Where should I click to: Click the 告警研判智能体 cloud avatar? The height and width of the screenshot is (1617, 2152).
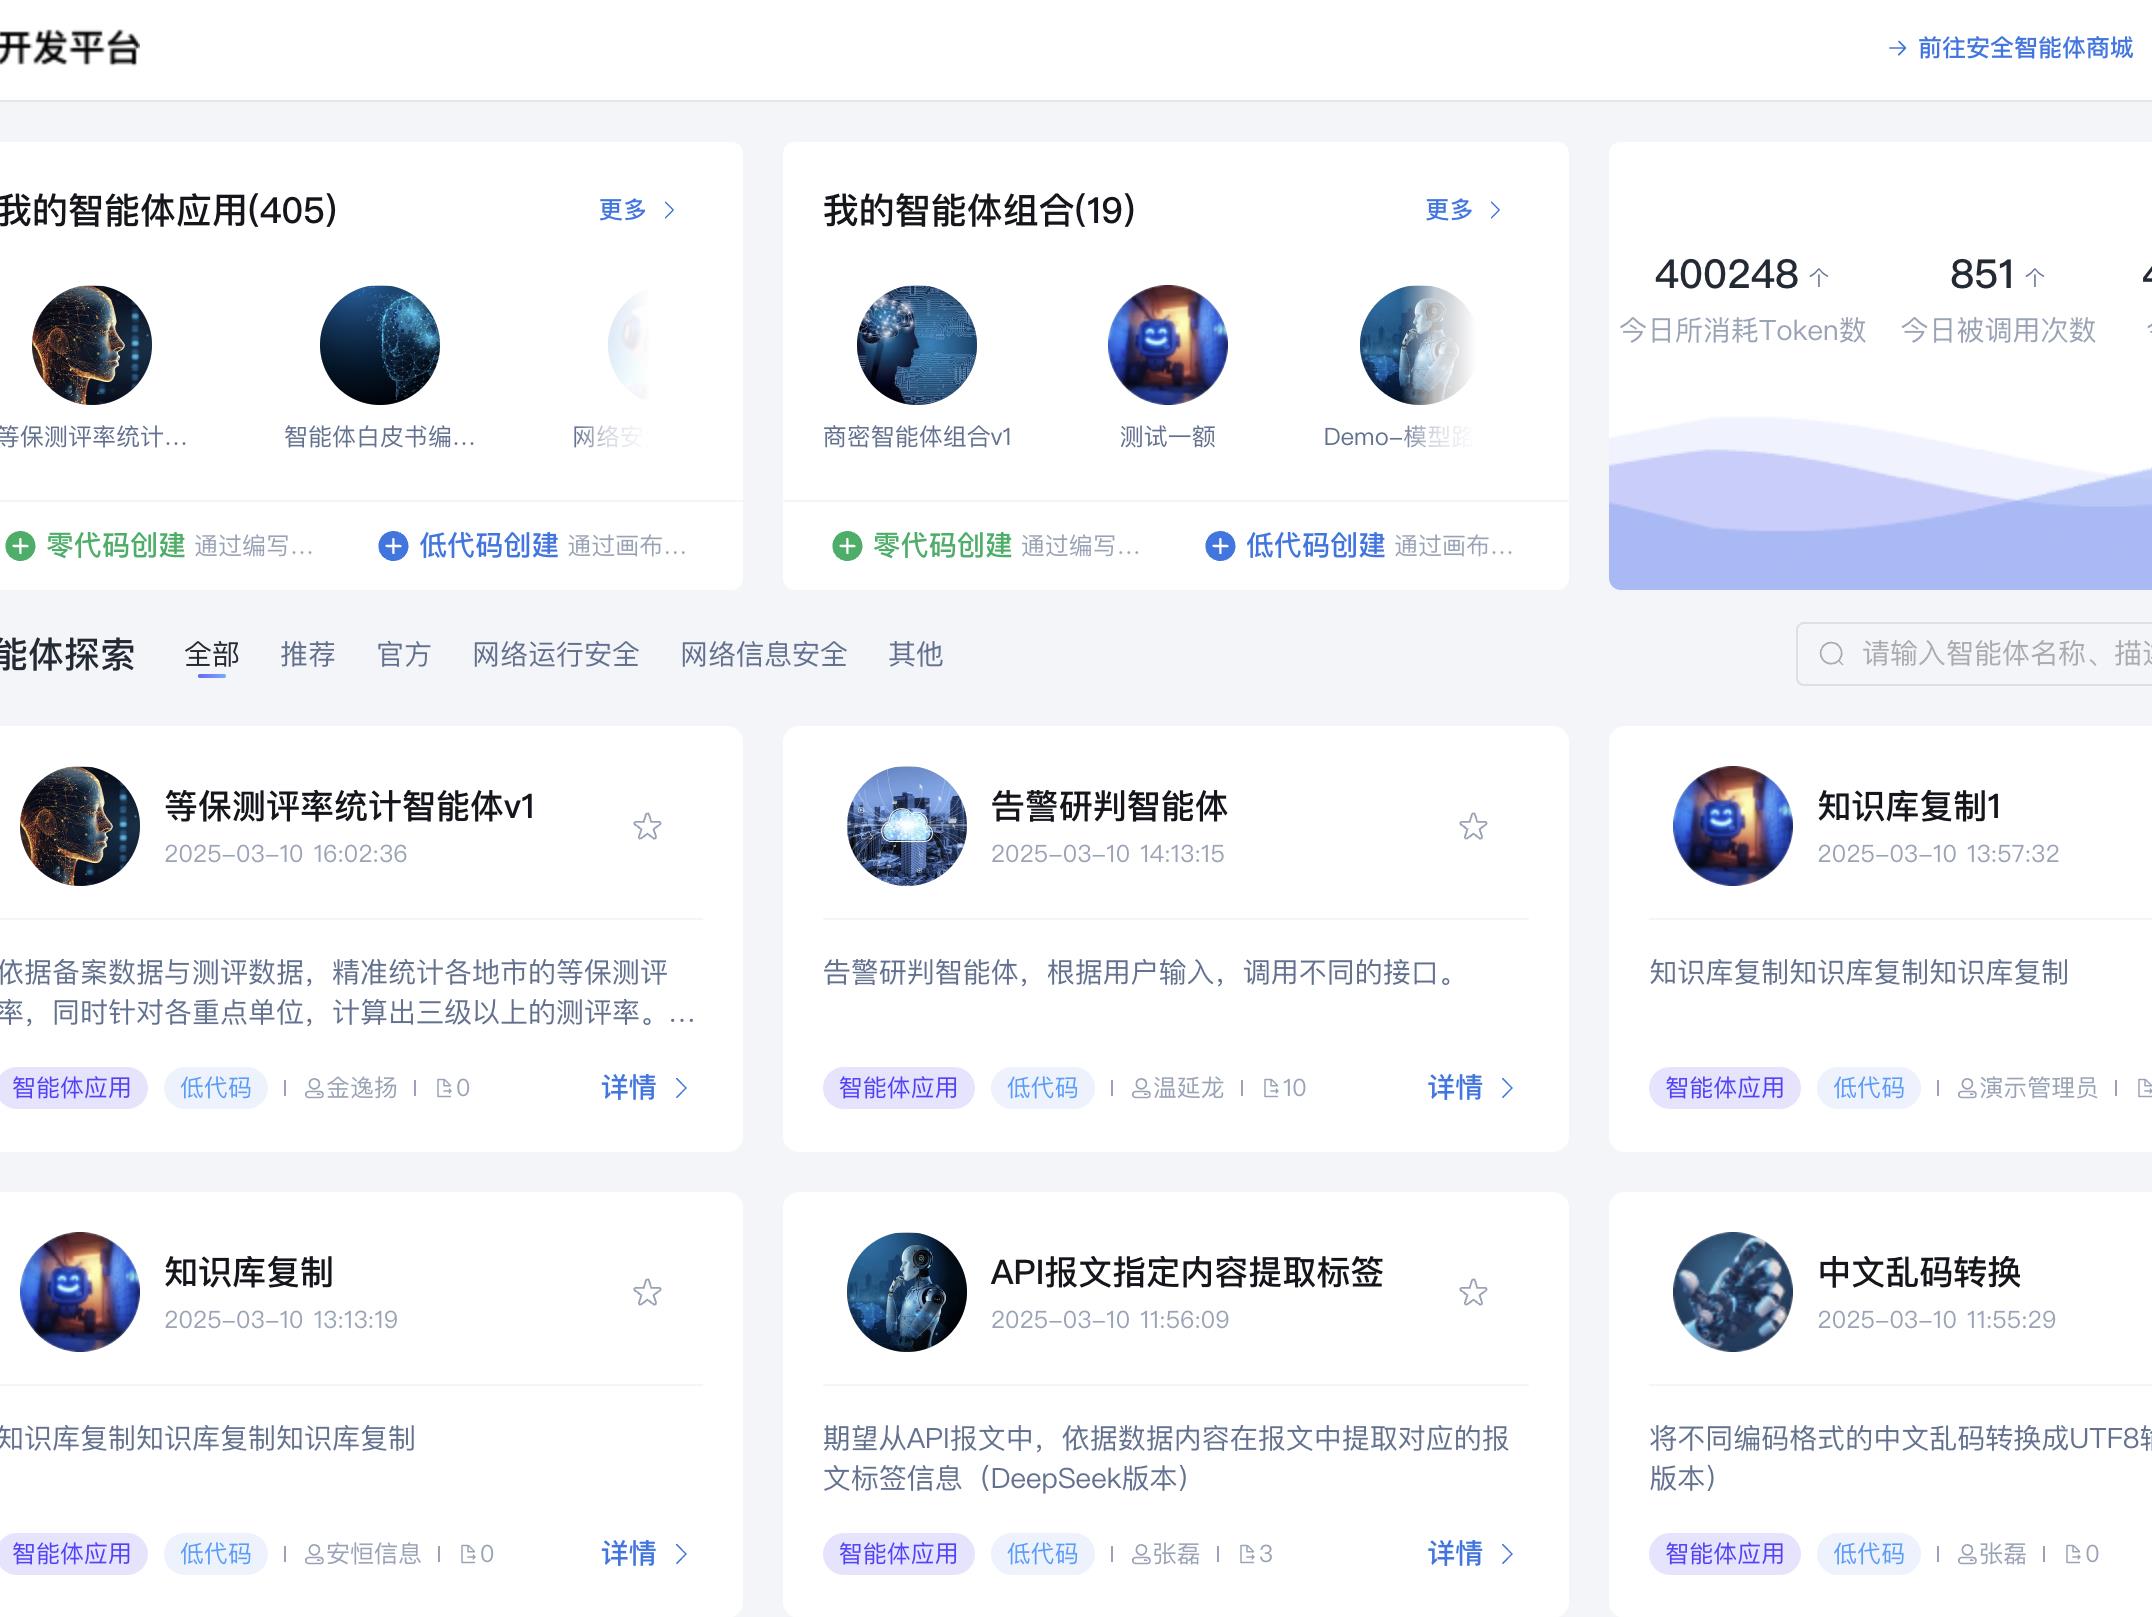(x=907, y=826)
